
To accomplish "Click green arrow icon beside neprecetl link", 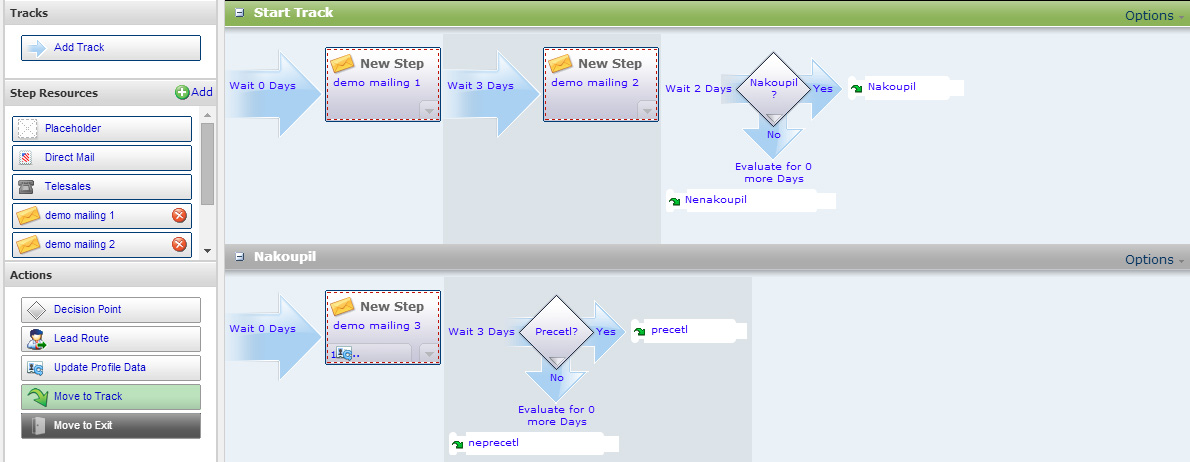I will 457,445.
